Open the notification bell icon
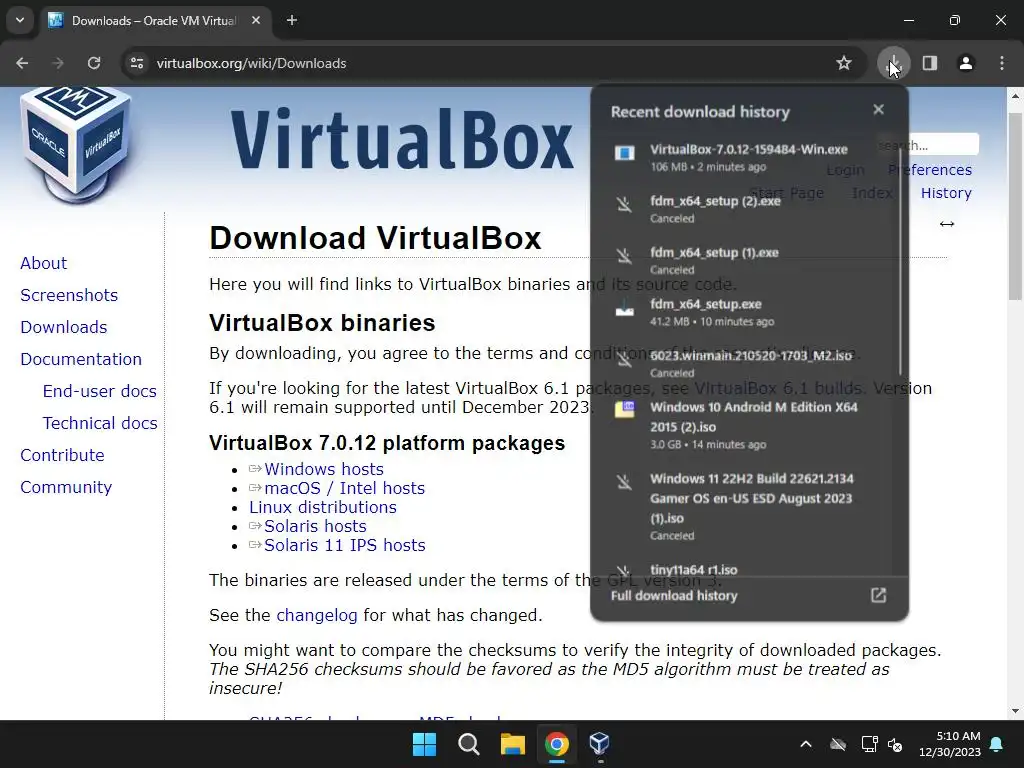The image size is (1024, 768). click(997, 744)
